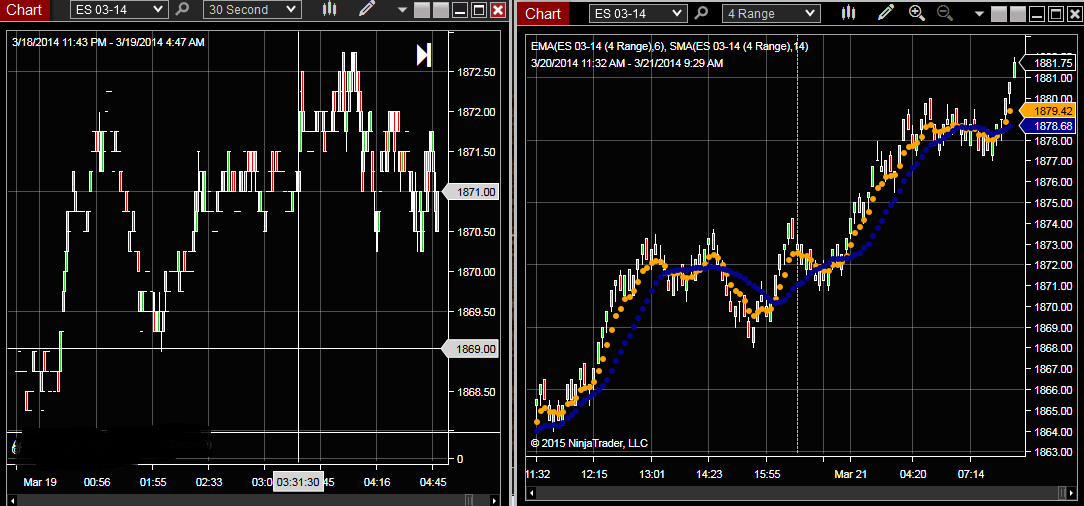1084x506 pixels.
Task: Click the 1869.00 horizontal line price marker
Action: point(471,349)
